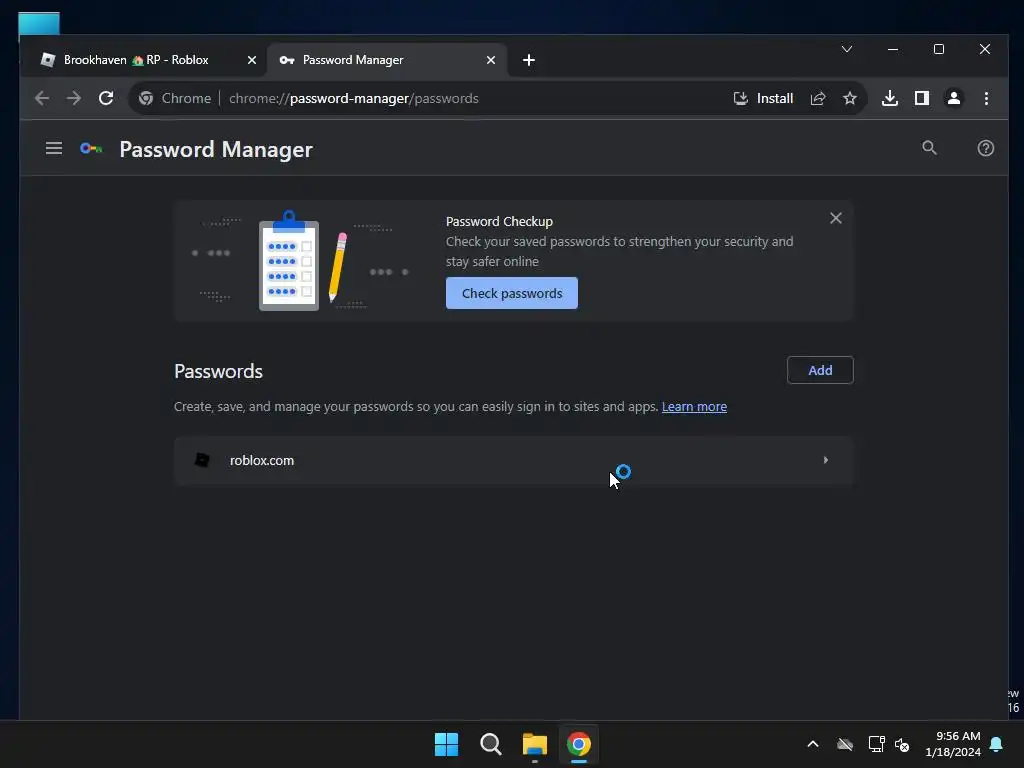Open a new browser tab

(x=529, y=60)
